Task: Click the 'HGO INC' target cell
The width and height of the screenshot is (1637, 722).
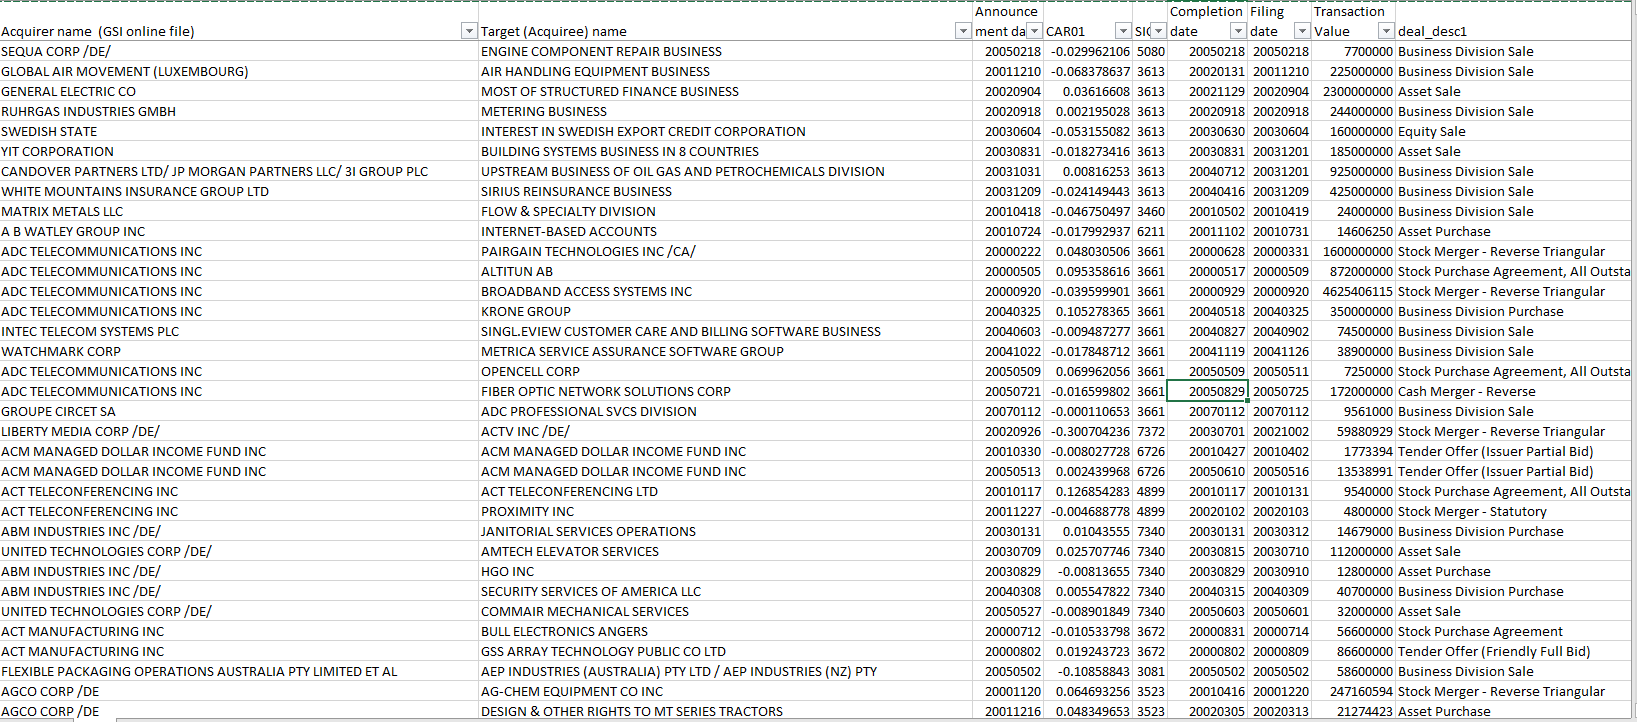Action: click(x=725, y=571)
